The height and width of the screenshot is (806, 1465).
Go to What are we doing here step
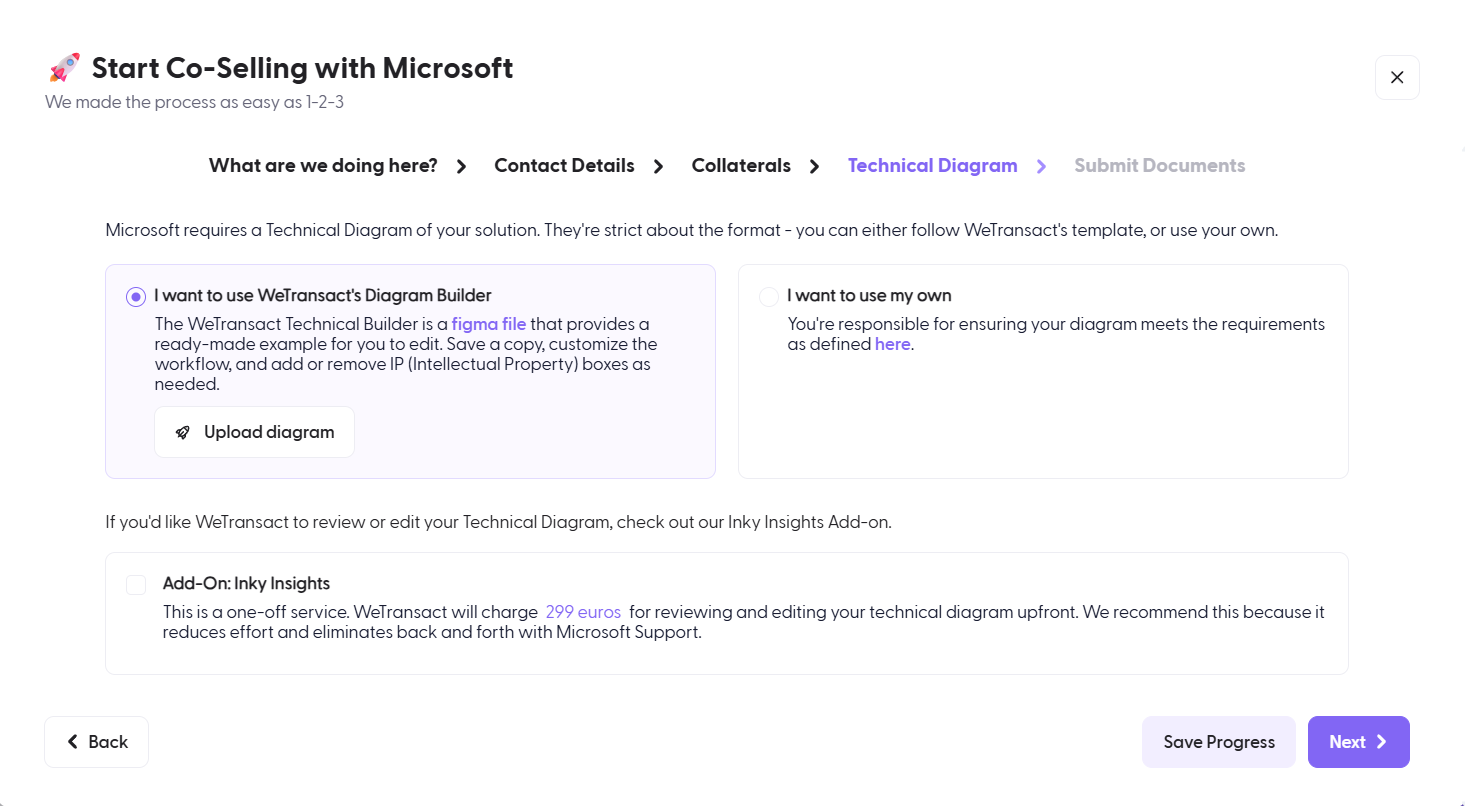tap(323, 166)
